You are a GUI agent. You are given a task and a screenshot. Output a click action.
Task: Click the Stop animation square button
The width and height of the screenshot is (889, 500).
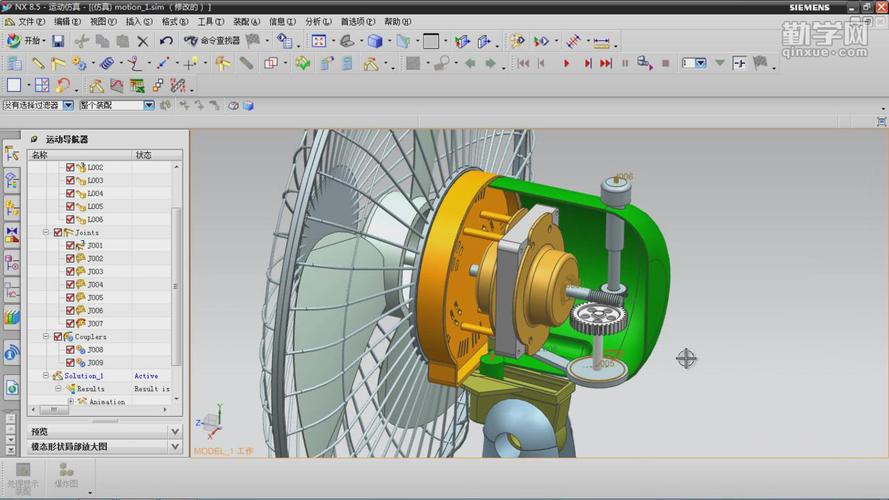tap(666, 63)
